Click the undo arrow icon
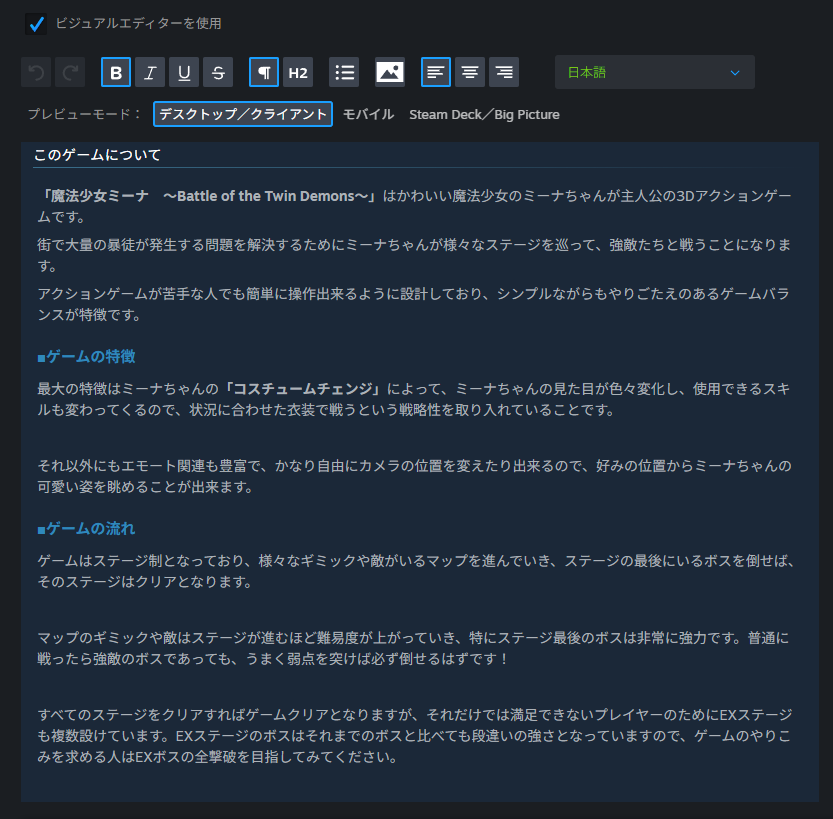The width and height of the screenshot is (833, 819). click(36, 72)
